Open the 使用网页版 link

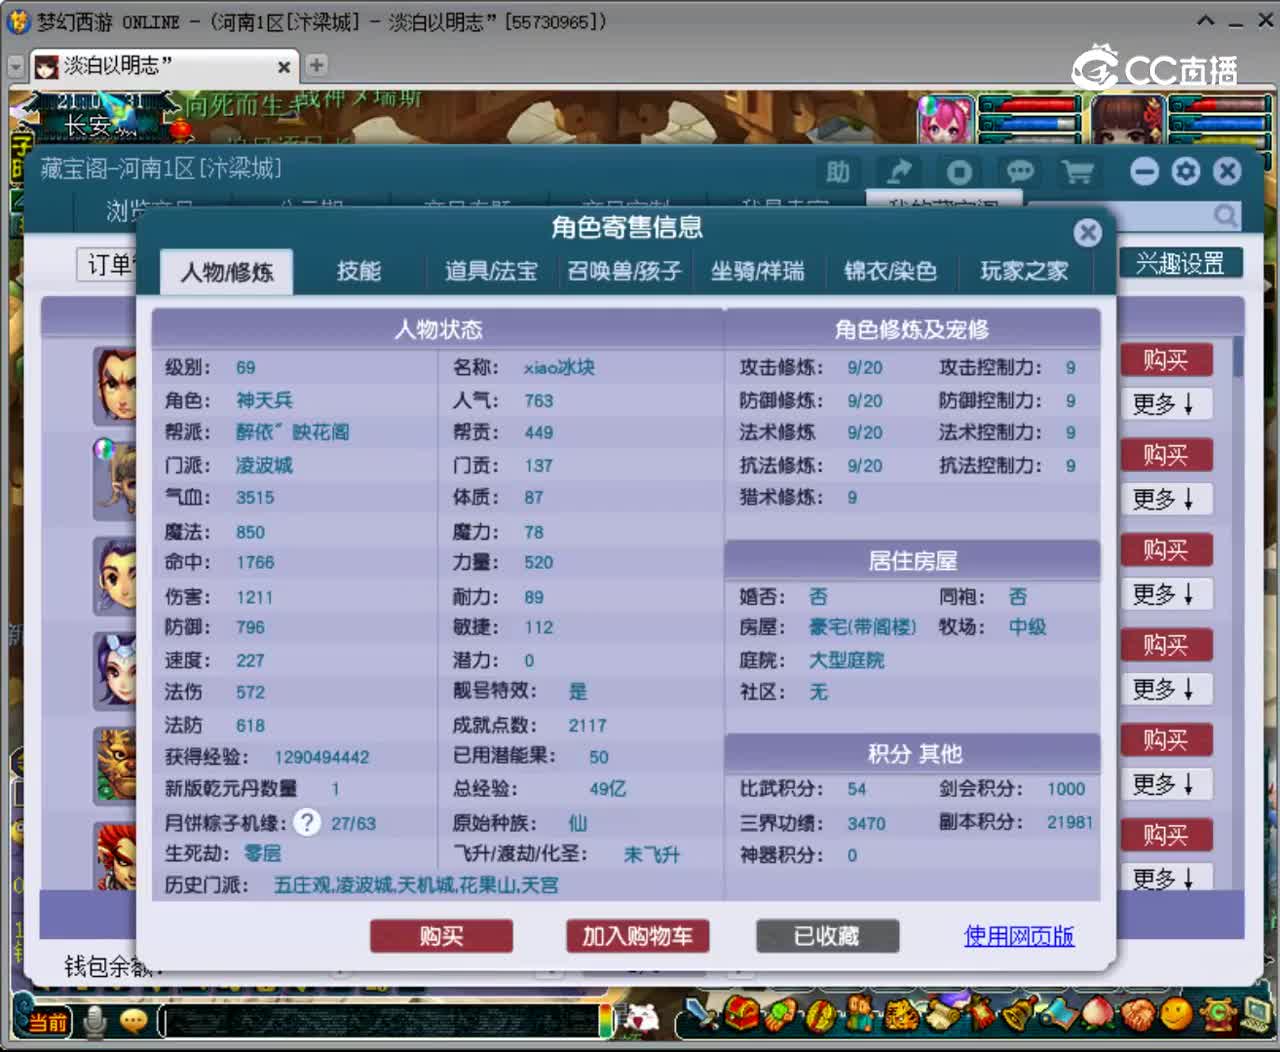pyautogui.click(x=1019, y=936)
